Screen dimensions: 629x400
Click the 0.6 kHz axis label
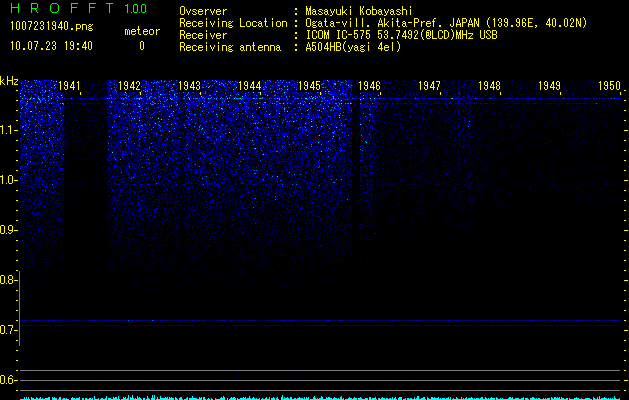point(8,380)
